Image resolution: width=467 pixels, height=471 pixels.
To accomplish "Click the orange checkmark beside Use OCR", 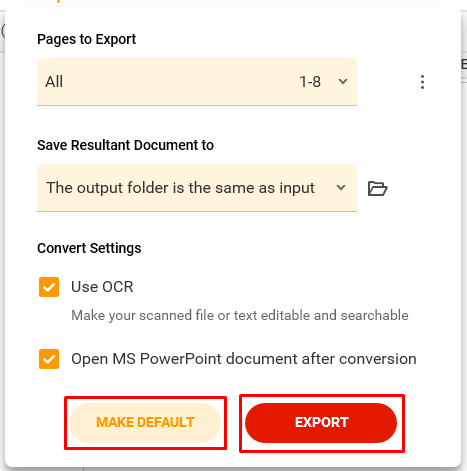I will coord(49,287).
